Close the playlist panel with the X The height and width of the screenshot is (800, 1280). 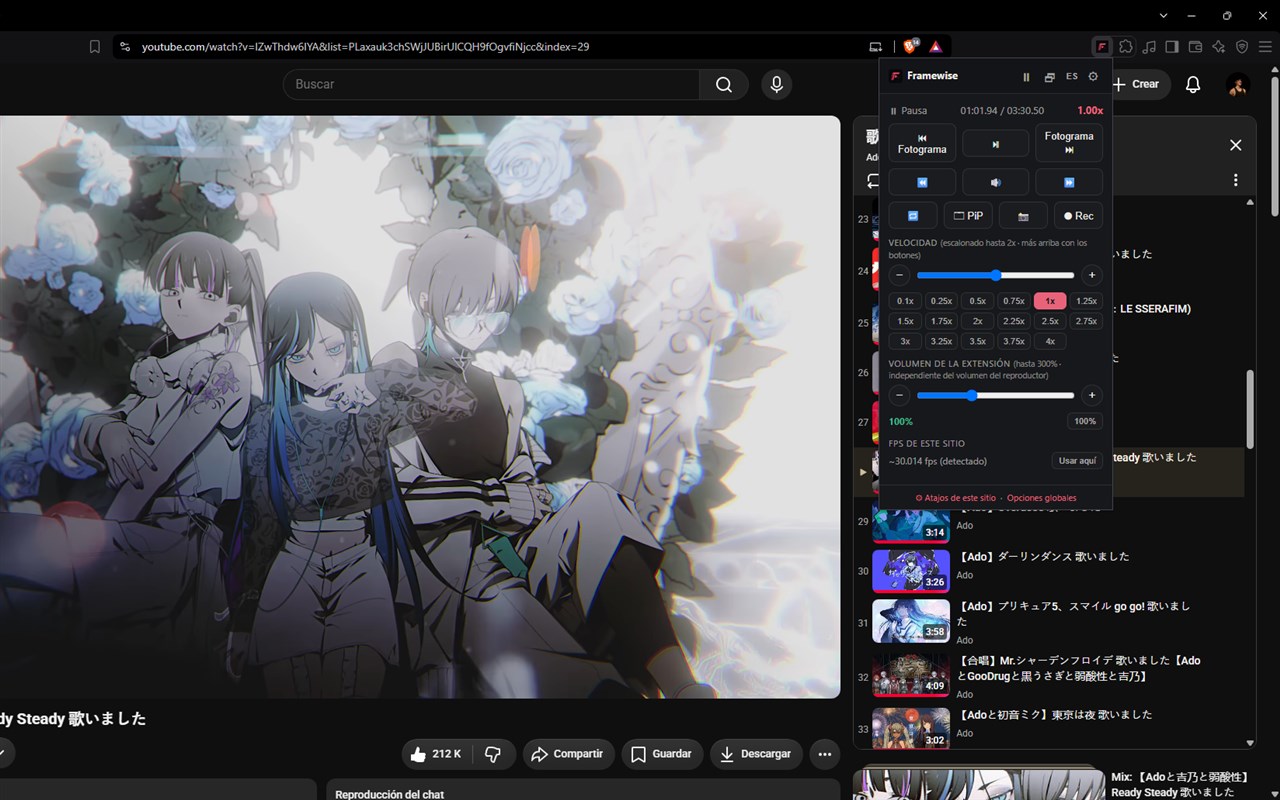[x=1236, y=145]
